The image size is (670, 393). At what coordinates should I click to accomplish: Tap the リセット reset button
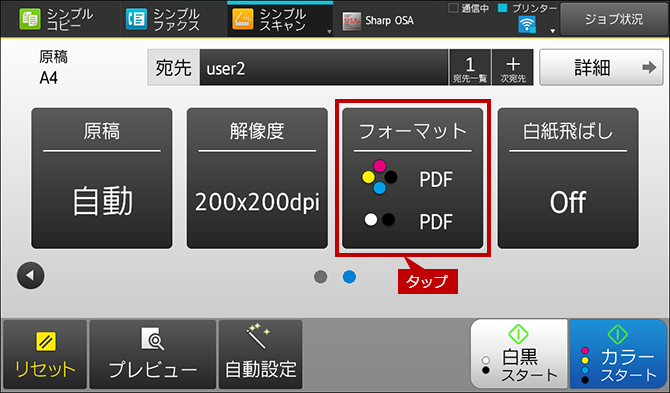pyautogui.click(x=45, y=354)
